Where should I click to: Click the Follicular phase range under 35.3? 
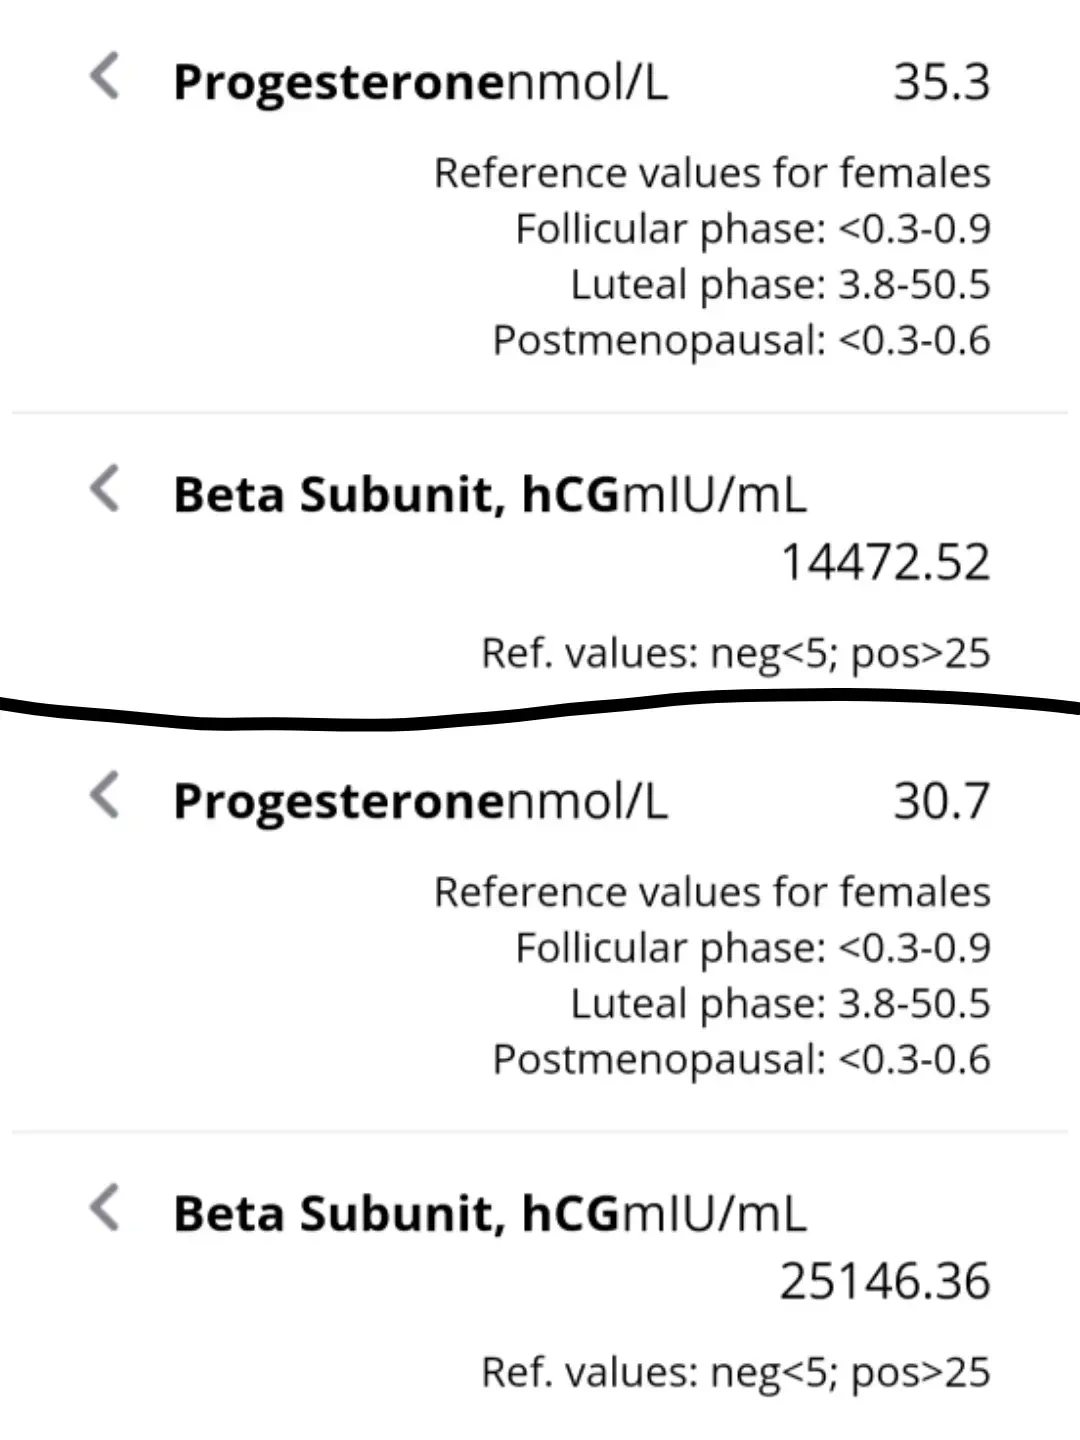tap(753, 229)
